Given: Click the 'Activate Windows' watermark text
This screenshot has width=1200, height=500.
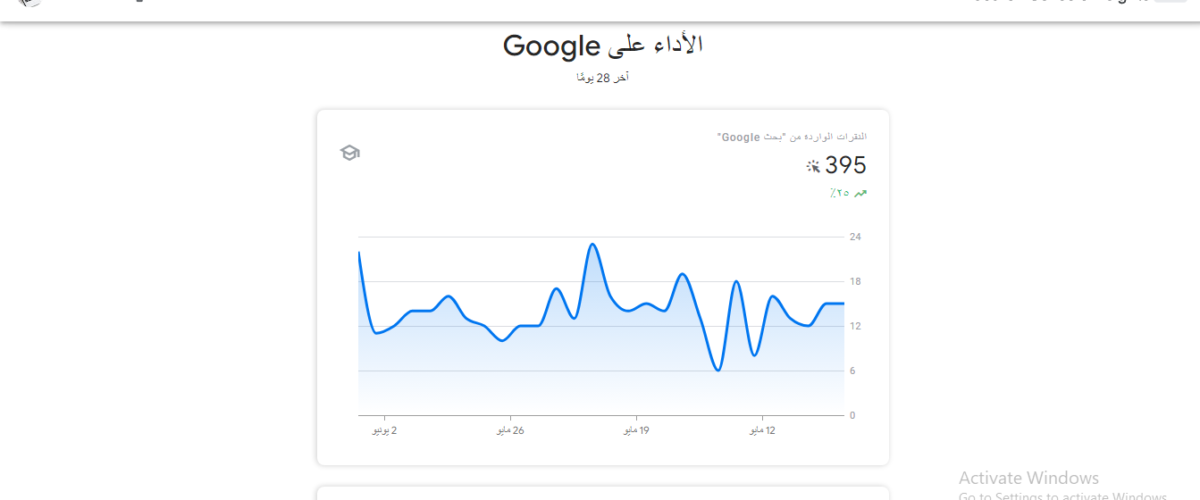Looking at the screenshot, I should tap(1028, 478).
